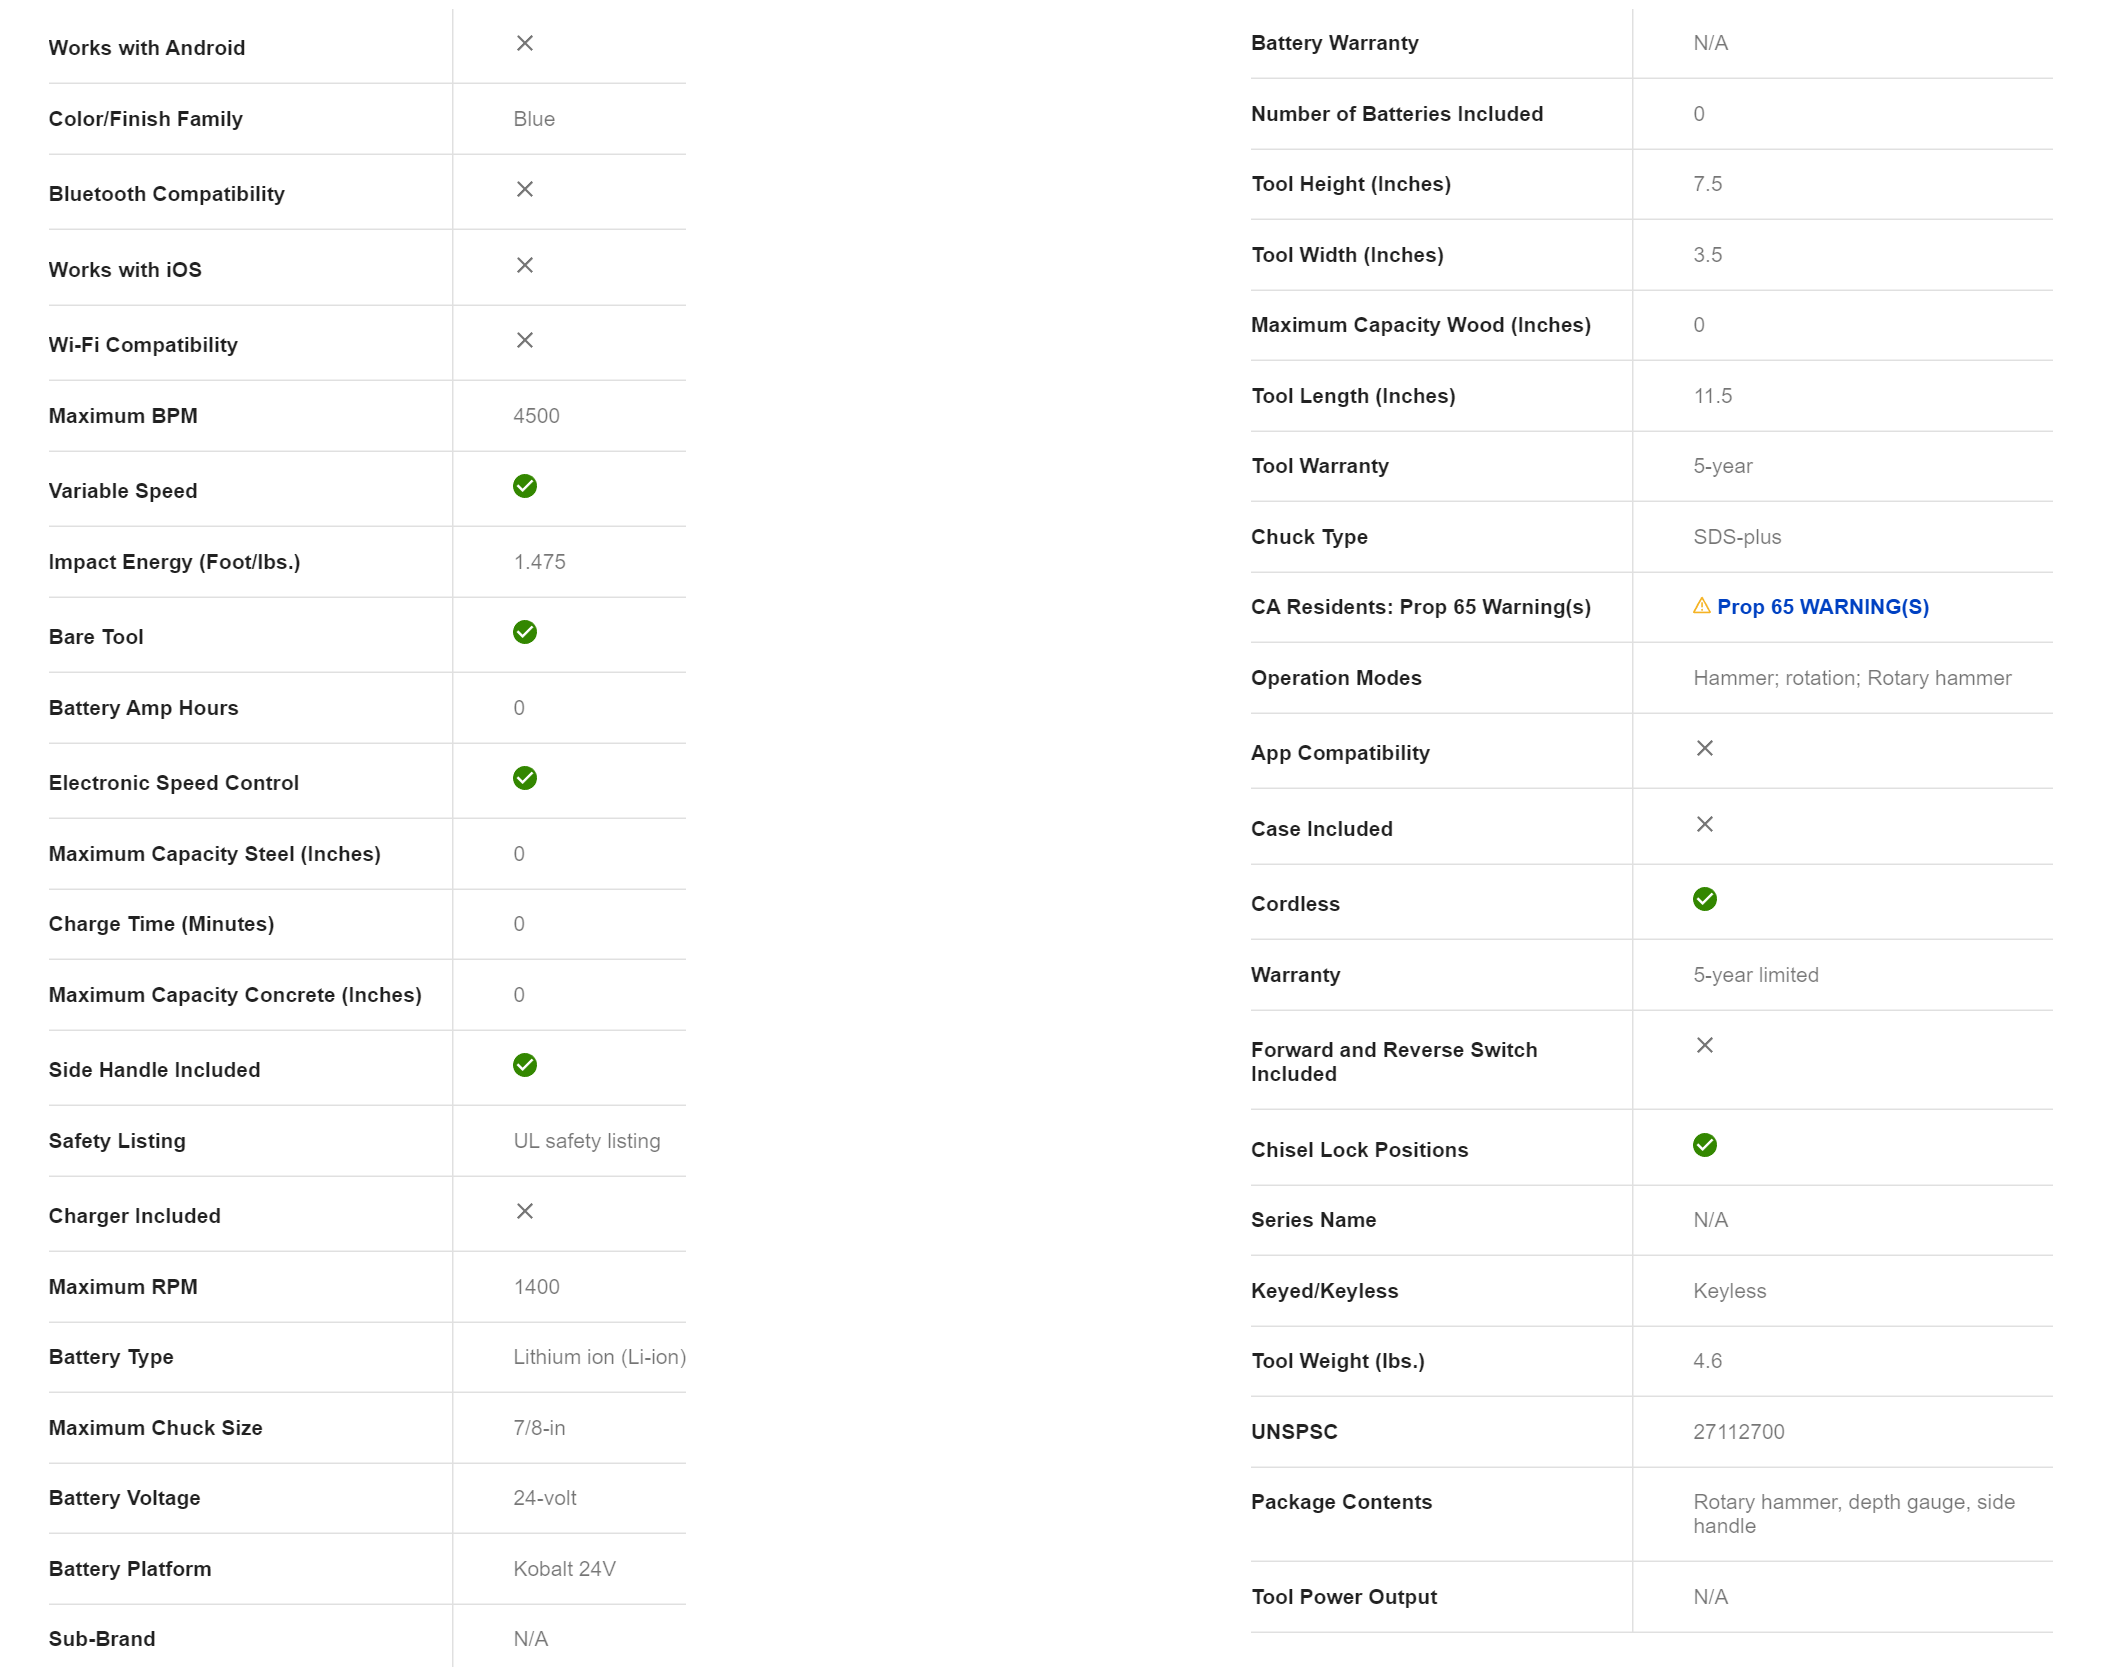The height and width of the screenshot is (1667, 2110).
Task: Click the X icon for Bluetooth Compatibility
Action: coord(524,189)
